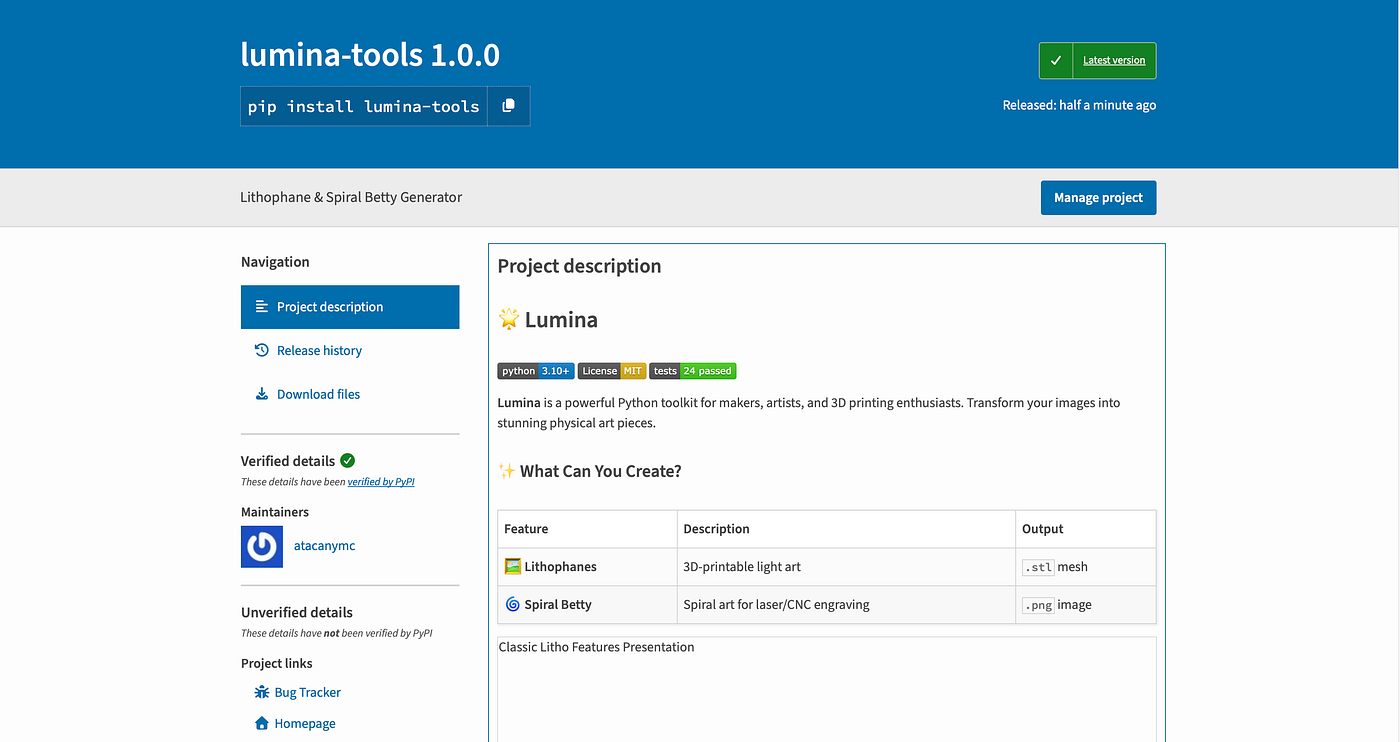Click the python 3.10+ badge

click(x=536, y=371)
